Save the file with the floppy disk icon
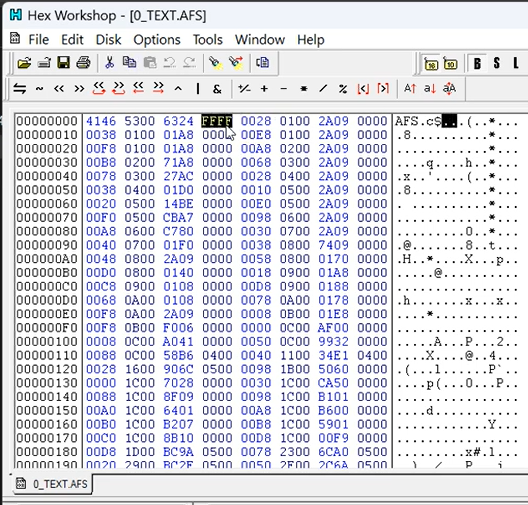The height and width of the screenshot is (505, 528). [63, 63]
